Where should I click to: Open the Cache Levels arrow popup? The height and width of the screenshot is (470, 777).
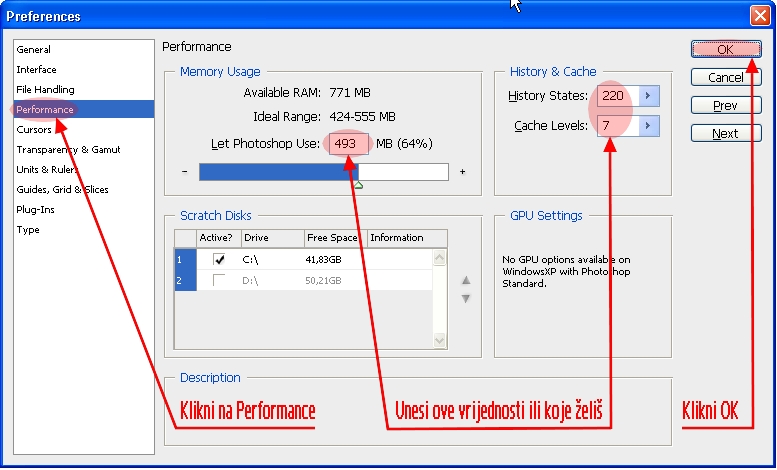tap(649, 125)
